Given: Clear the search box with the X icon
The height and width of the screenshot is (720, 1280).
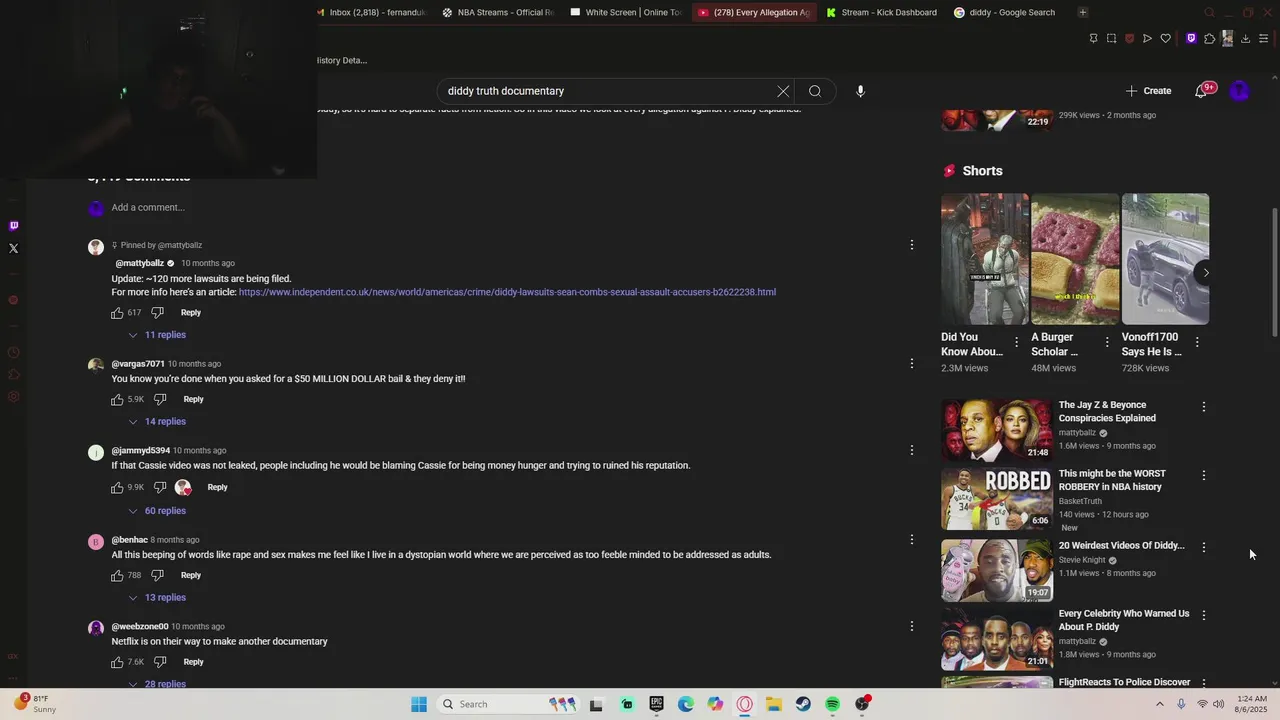Looking at the screenshot, I should tap(783, 91).
